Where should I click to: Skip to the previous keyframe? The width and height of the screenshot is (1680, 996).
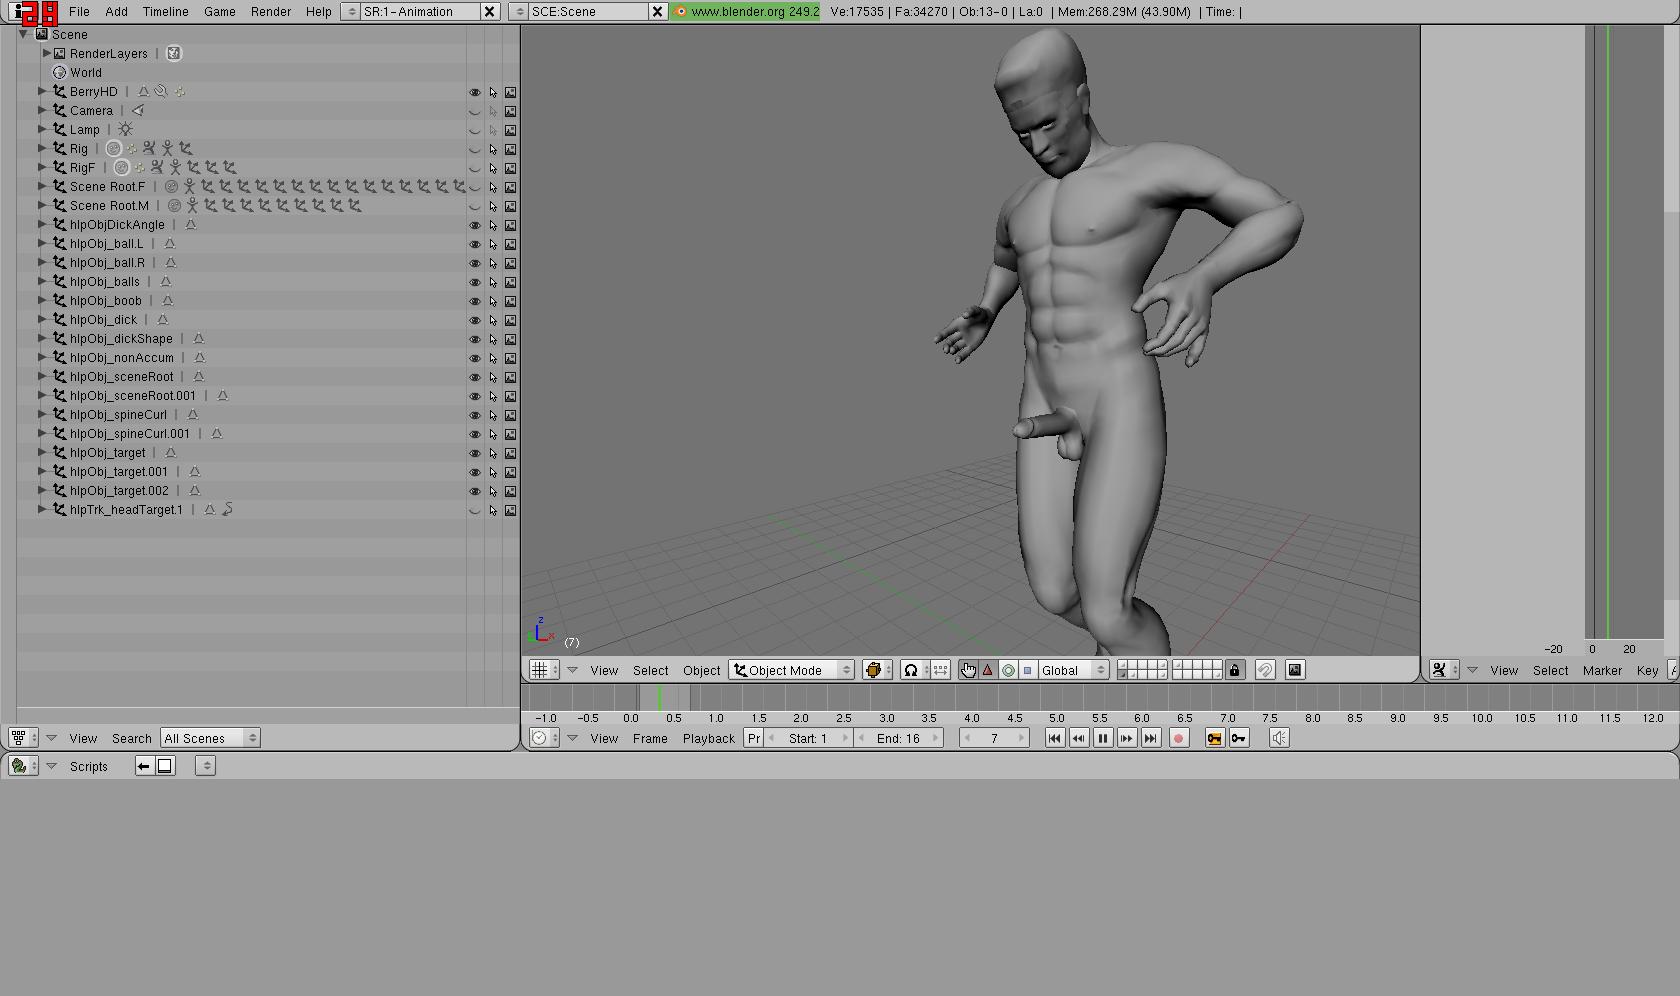coord(1078,738)
